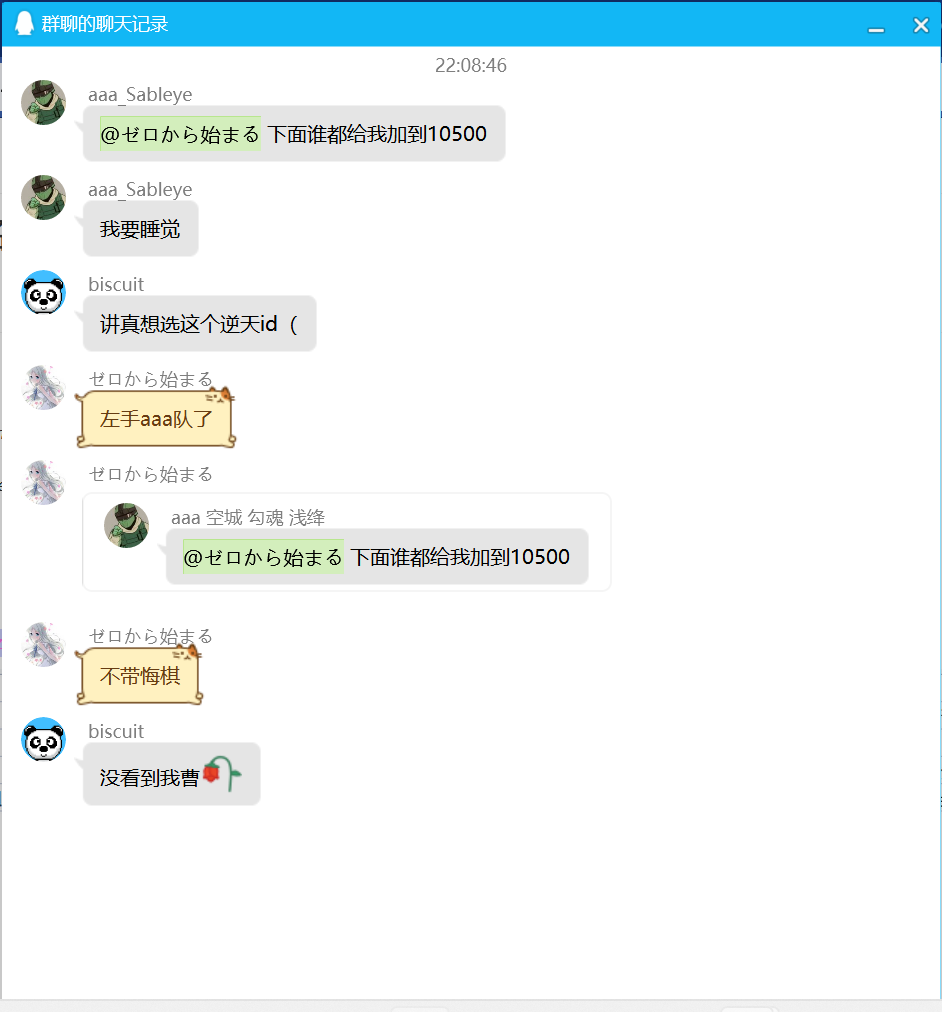Image resolution: width=942 pixels, height=1012 pixels.
Task: Click aaa_Sableye's avatar on first message
Action: (x=43, y=103)
